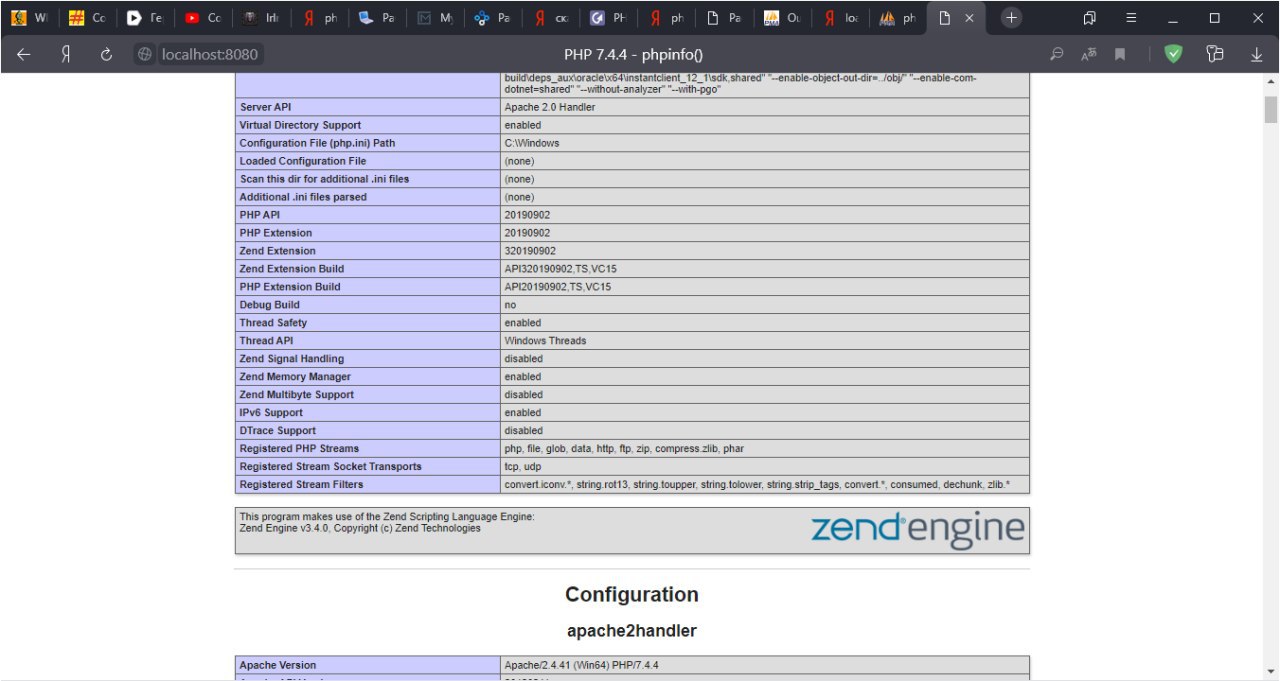Image resolution: width=1280 pixels, height=681 pixels.
Task: Click 'Registered Stream Filters' label
Action: [x=301, y=485]
